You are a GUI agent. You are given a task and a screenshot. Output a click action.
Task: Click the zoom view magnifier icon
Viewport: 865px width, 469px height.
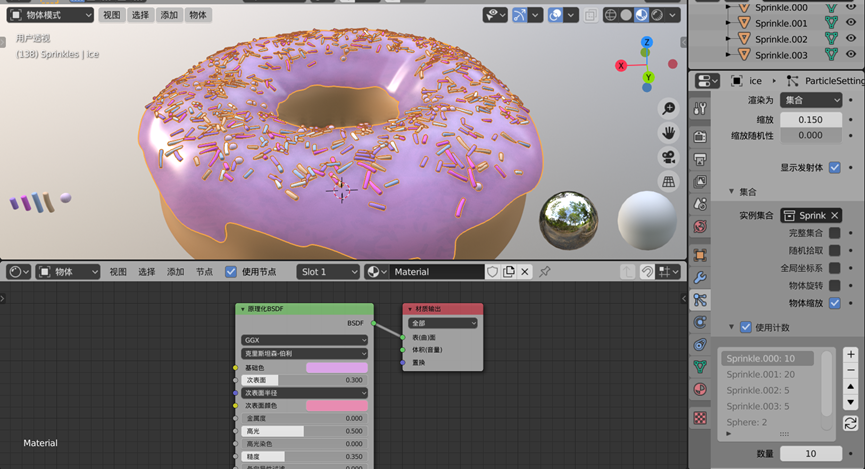669,108
